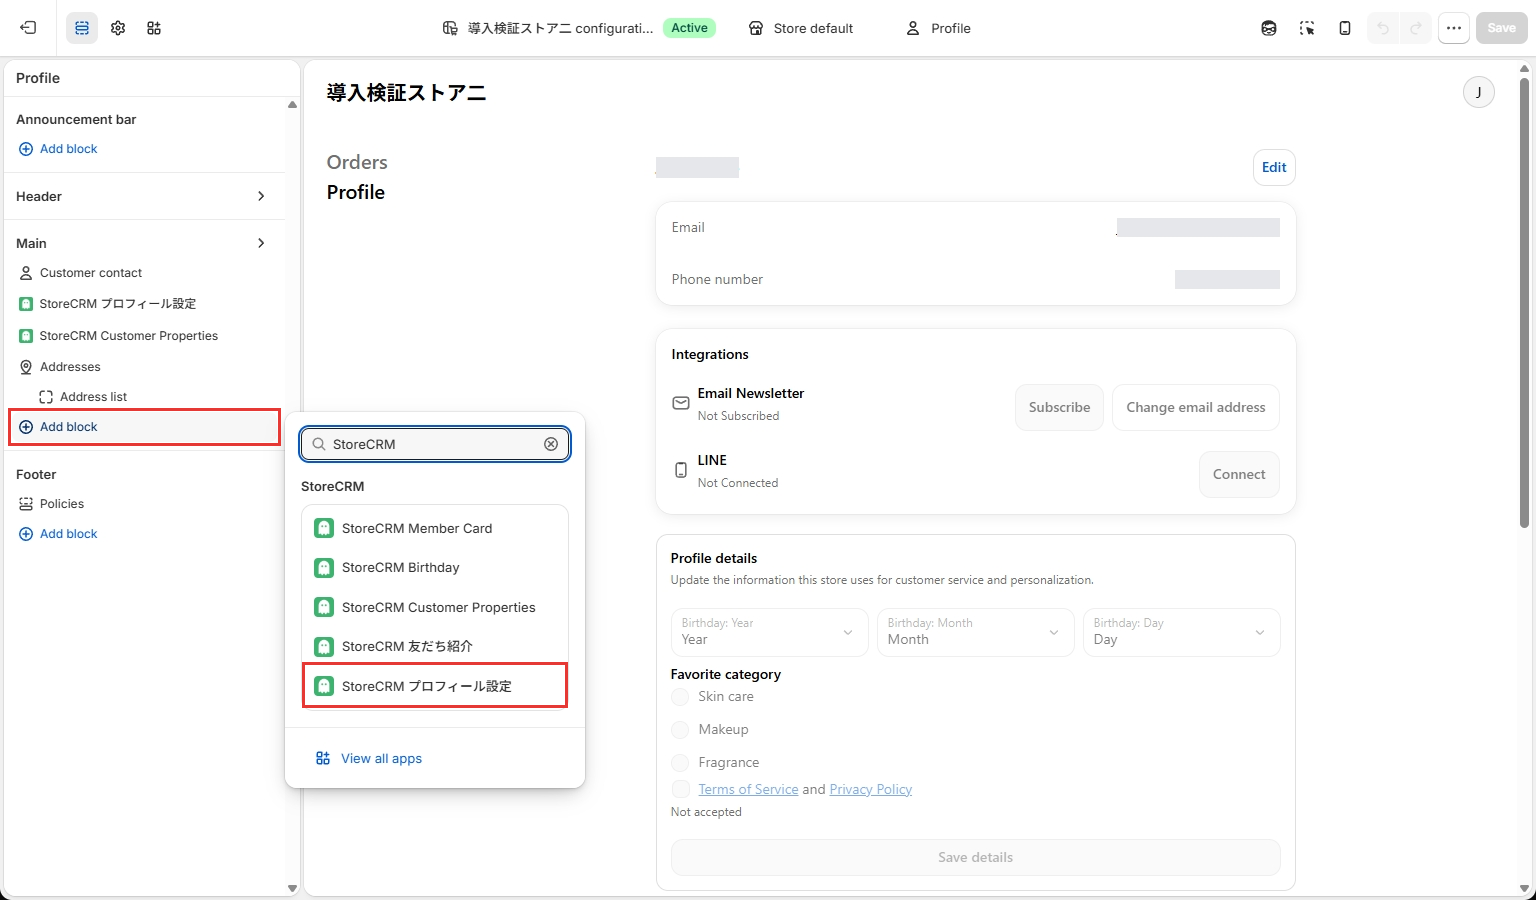The width and height of the screenshot is (1536, 900).
Task: Click the LINE Connect button
Action: (x=1239, y=474)
